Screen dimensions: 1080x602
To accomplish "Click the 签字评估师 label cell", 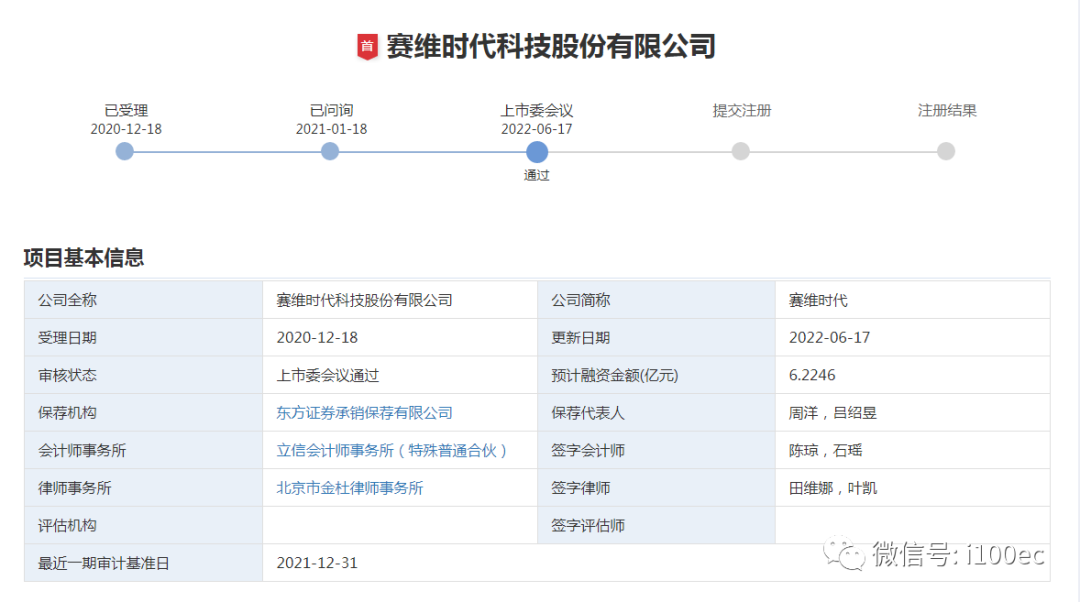I will point(656,525).
